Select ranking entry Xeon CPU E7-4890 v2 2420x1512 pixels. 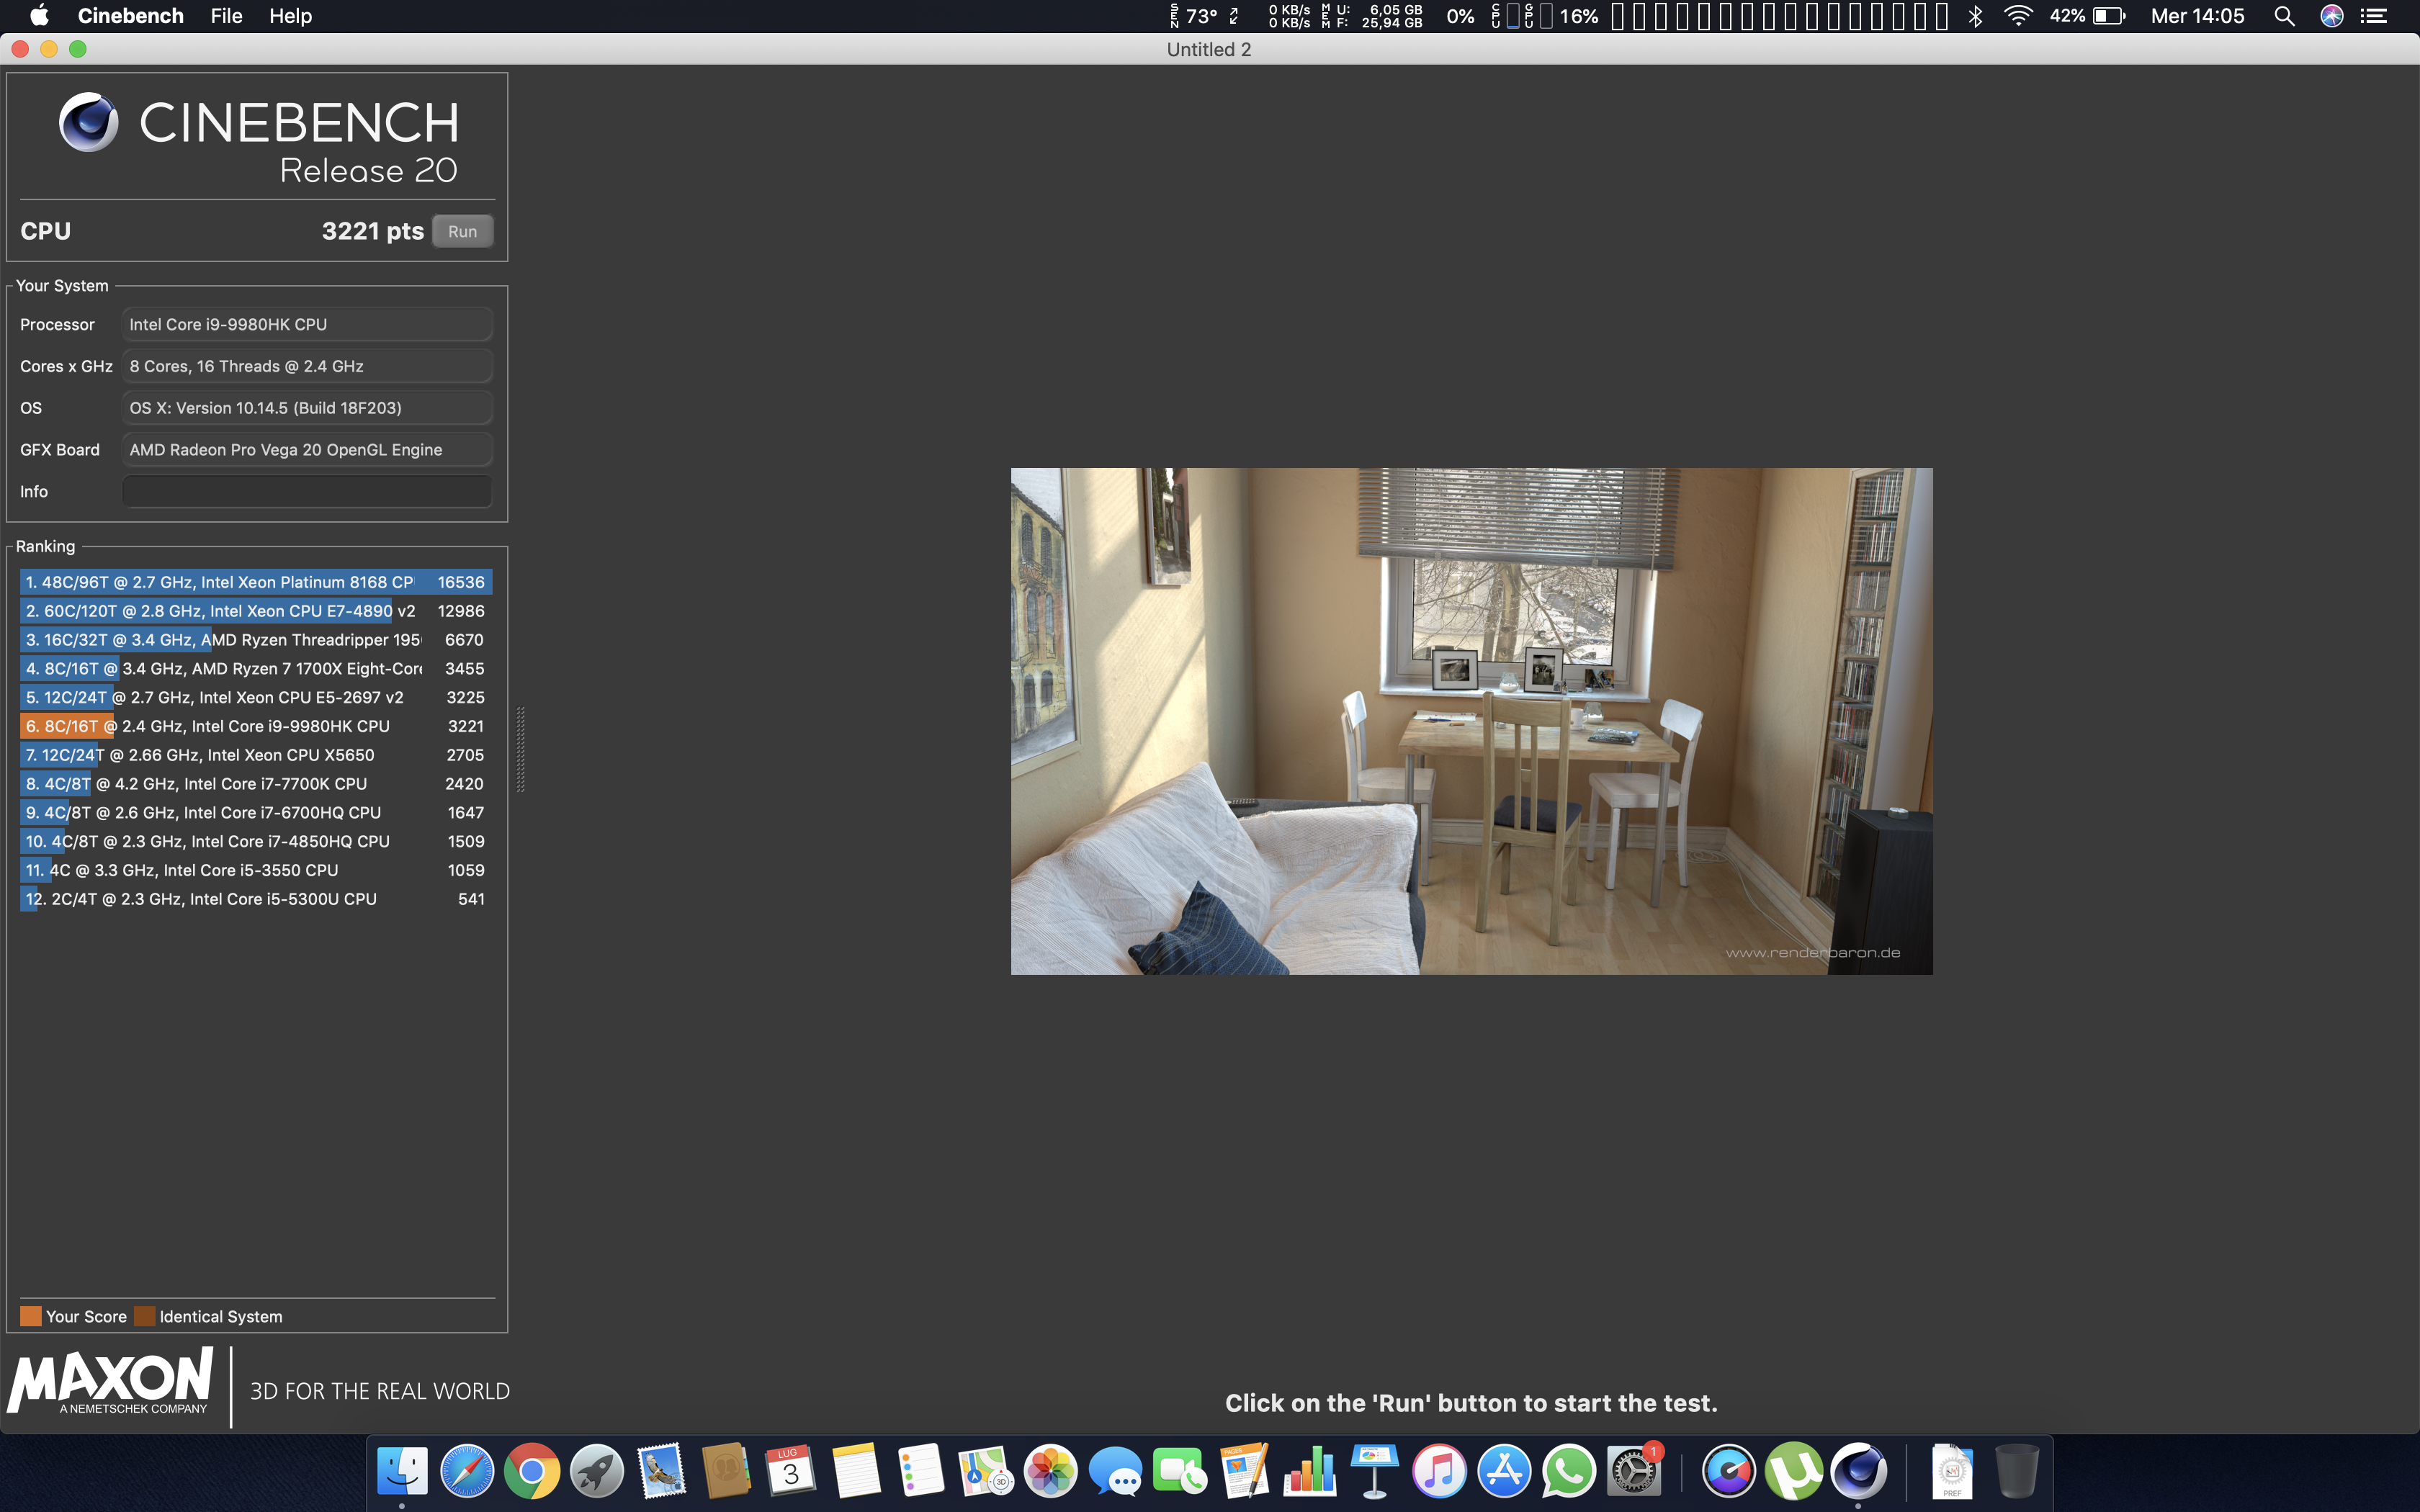click(256, 611)
